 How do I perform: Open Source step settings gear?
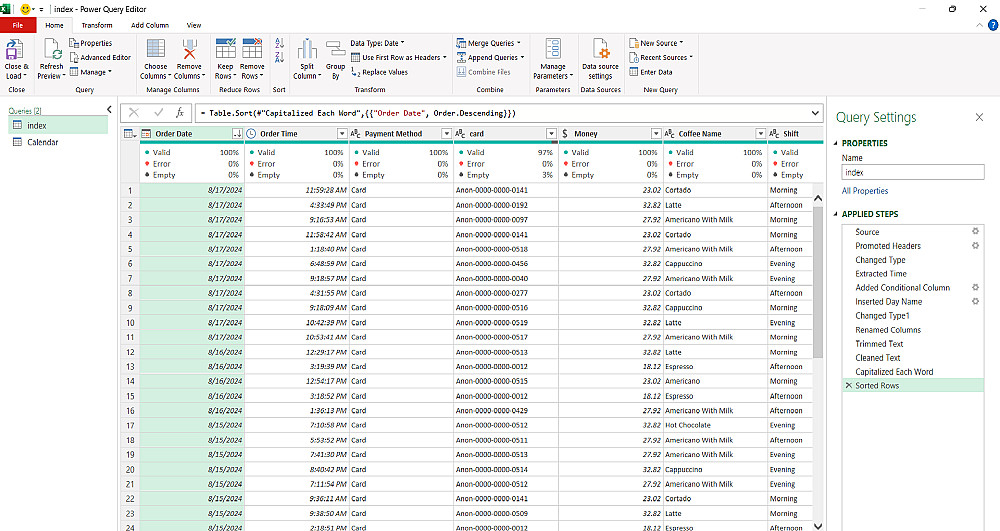[x=975, y=231]
